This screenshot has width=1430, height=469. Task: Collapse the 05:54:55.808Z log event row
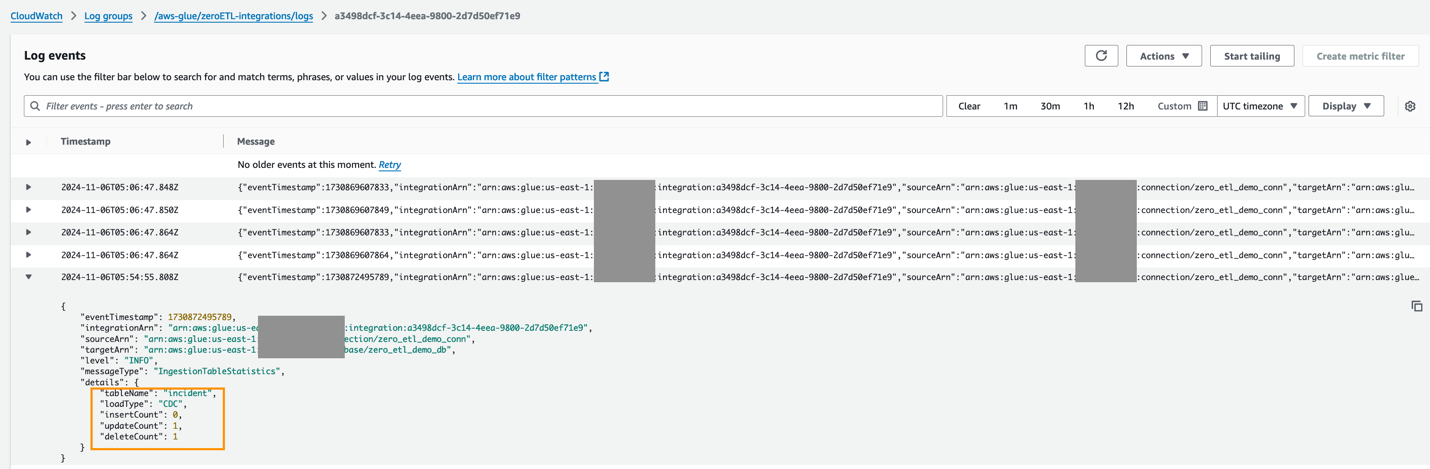(28, 277)
